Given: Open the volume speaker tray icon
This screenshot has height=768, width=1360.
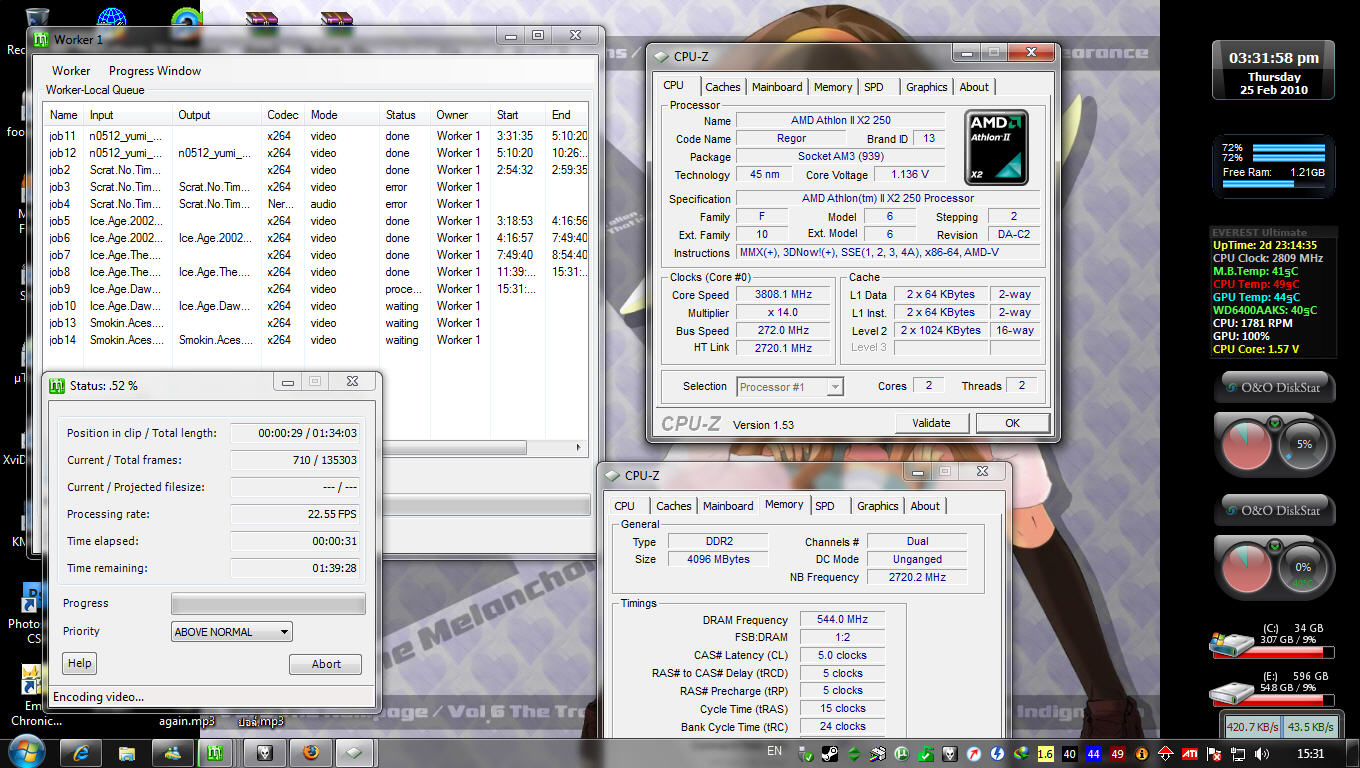Looking at the screenshot, I should pos(1262,753).
